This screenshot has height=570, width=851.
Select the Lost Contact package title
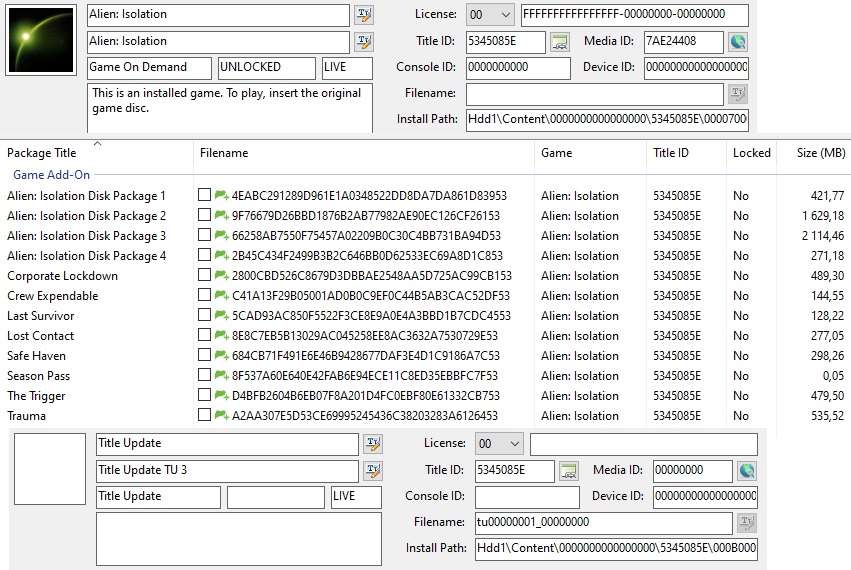click(41, 335)
